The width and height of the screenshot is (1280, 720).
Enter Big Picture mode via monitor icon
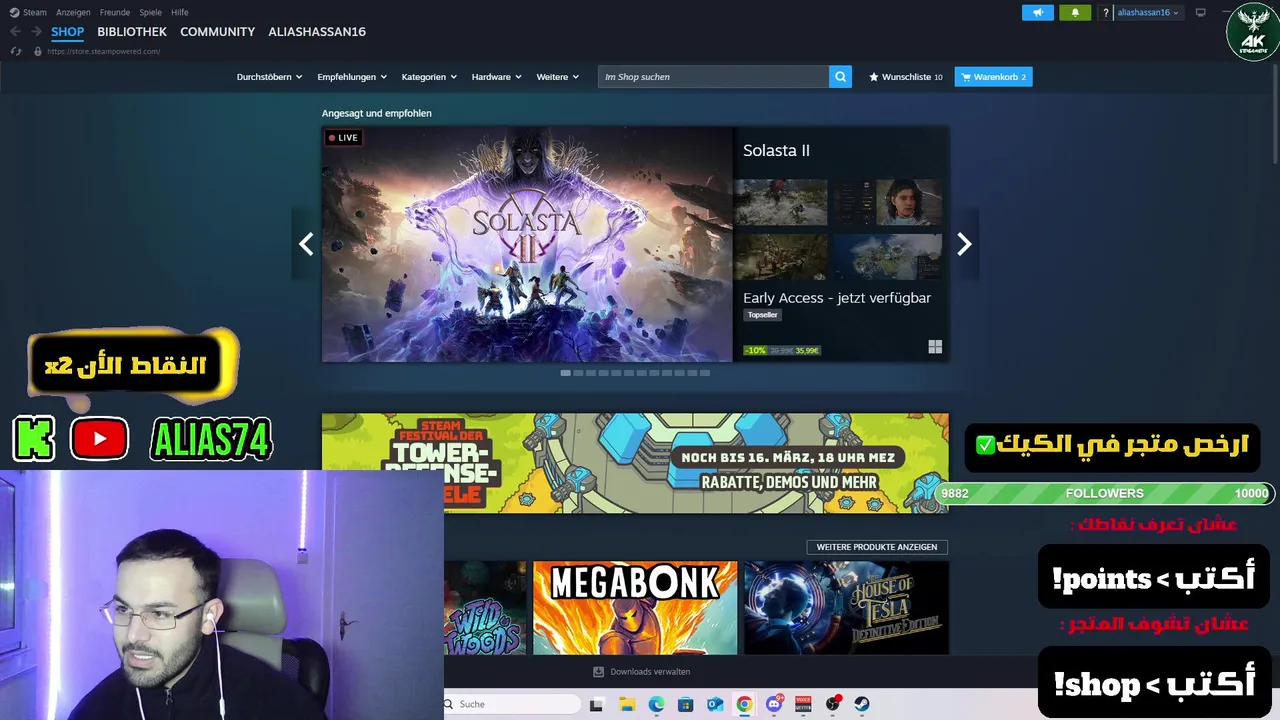pos(1200,12)
